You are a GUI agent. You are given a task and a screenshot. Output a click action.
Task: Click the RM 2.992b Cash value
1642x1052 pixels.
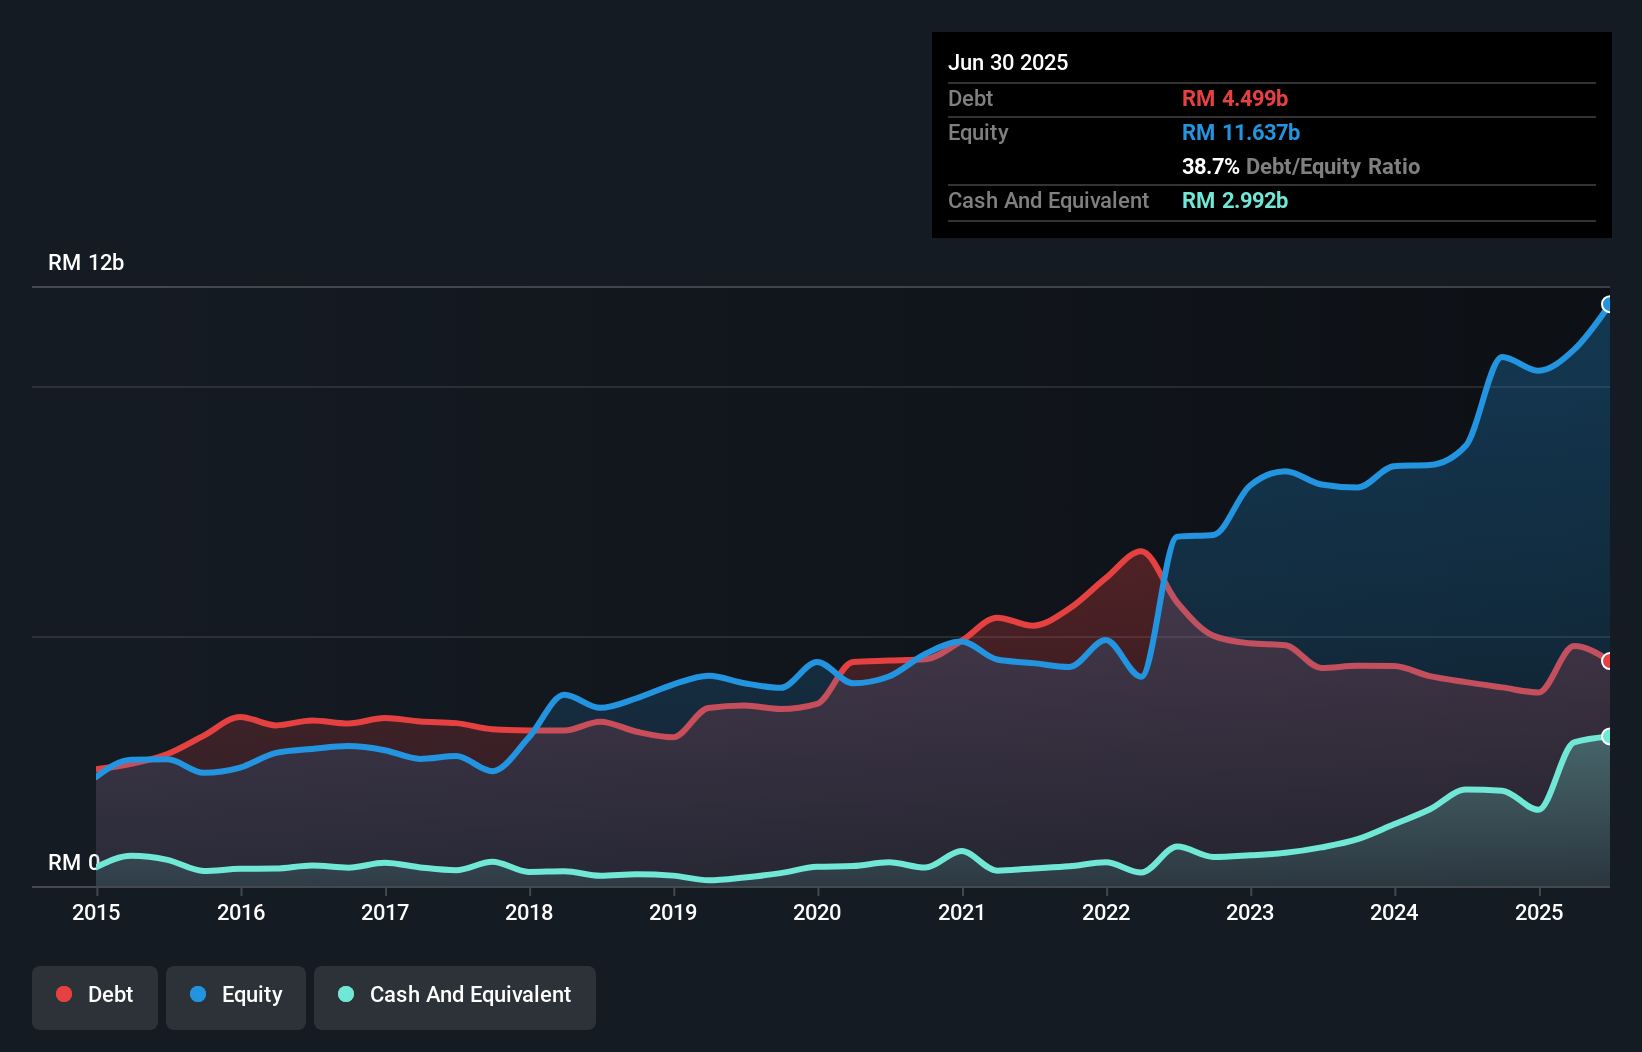[1234, 200]
